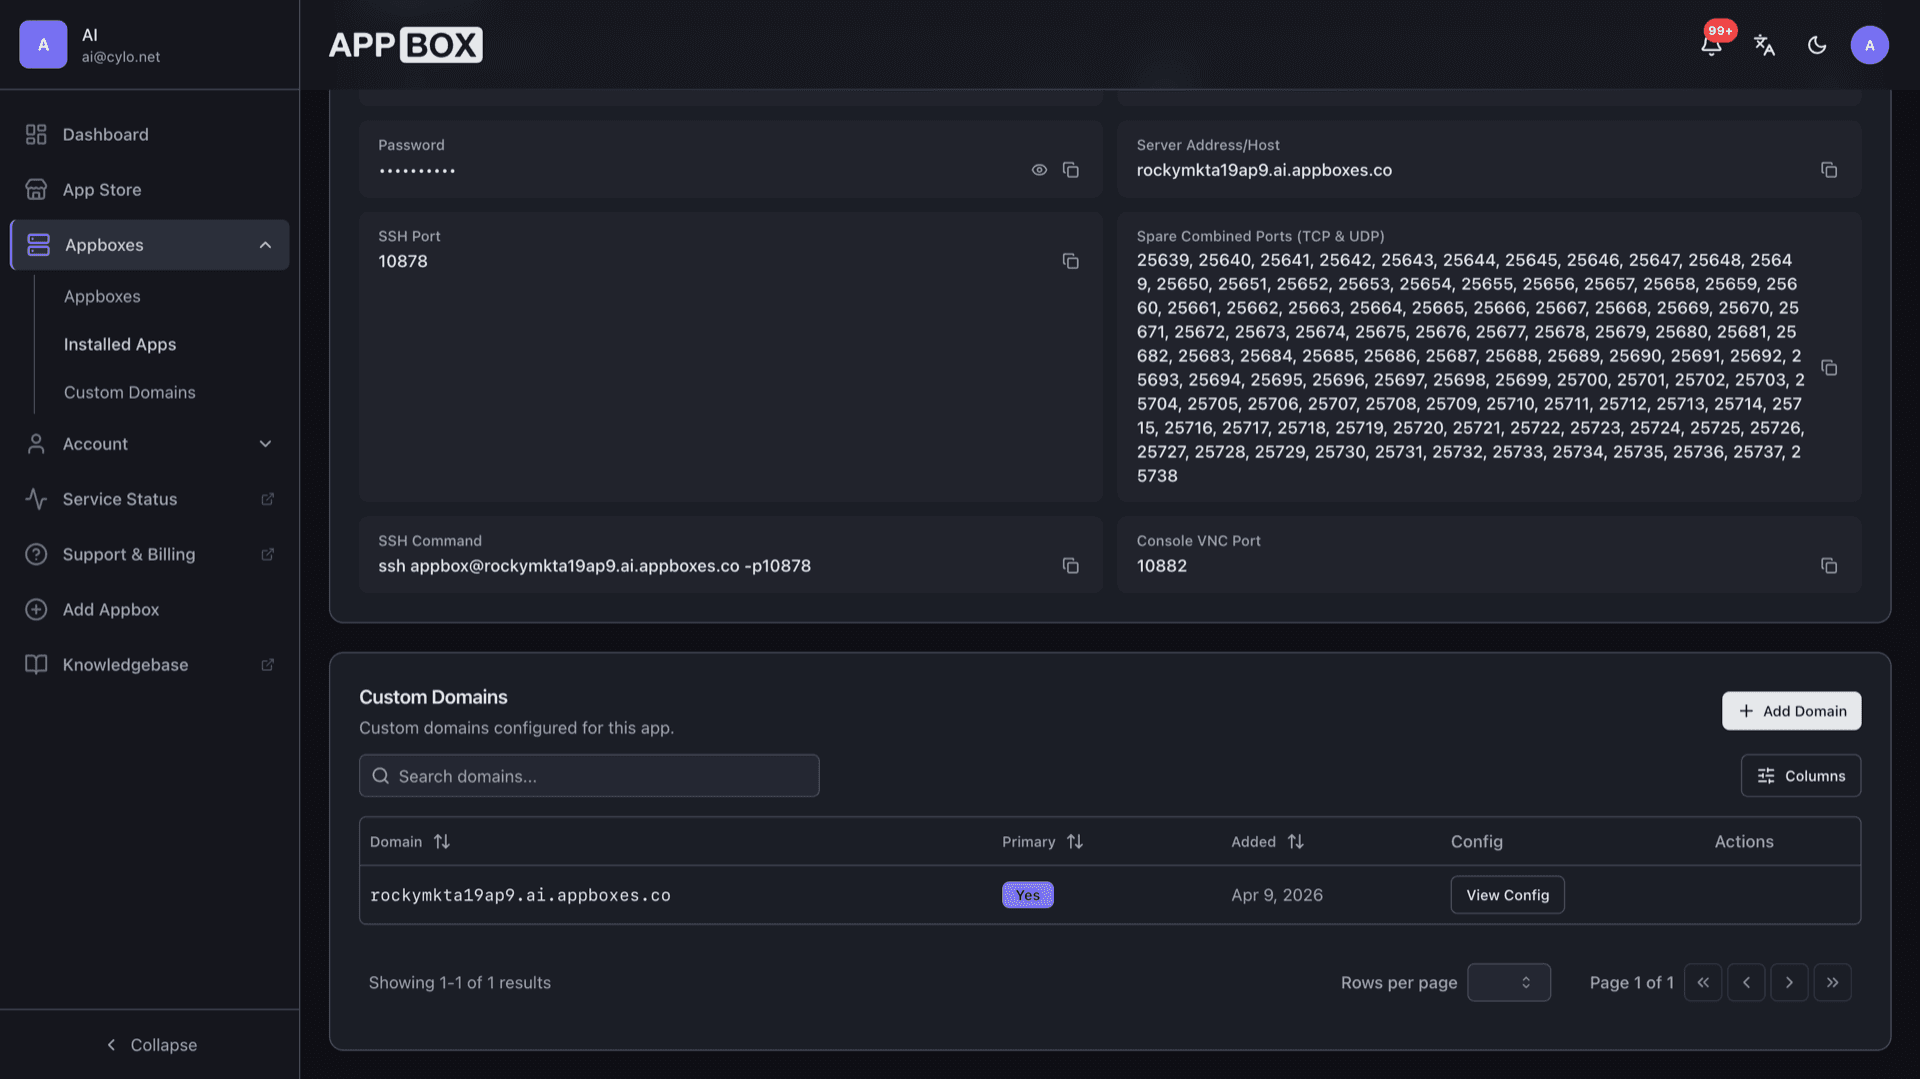
Task: Go to Custom Domains in sidebar
Action: pyautogui.click(x=130, y=392)
